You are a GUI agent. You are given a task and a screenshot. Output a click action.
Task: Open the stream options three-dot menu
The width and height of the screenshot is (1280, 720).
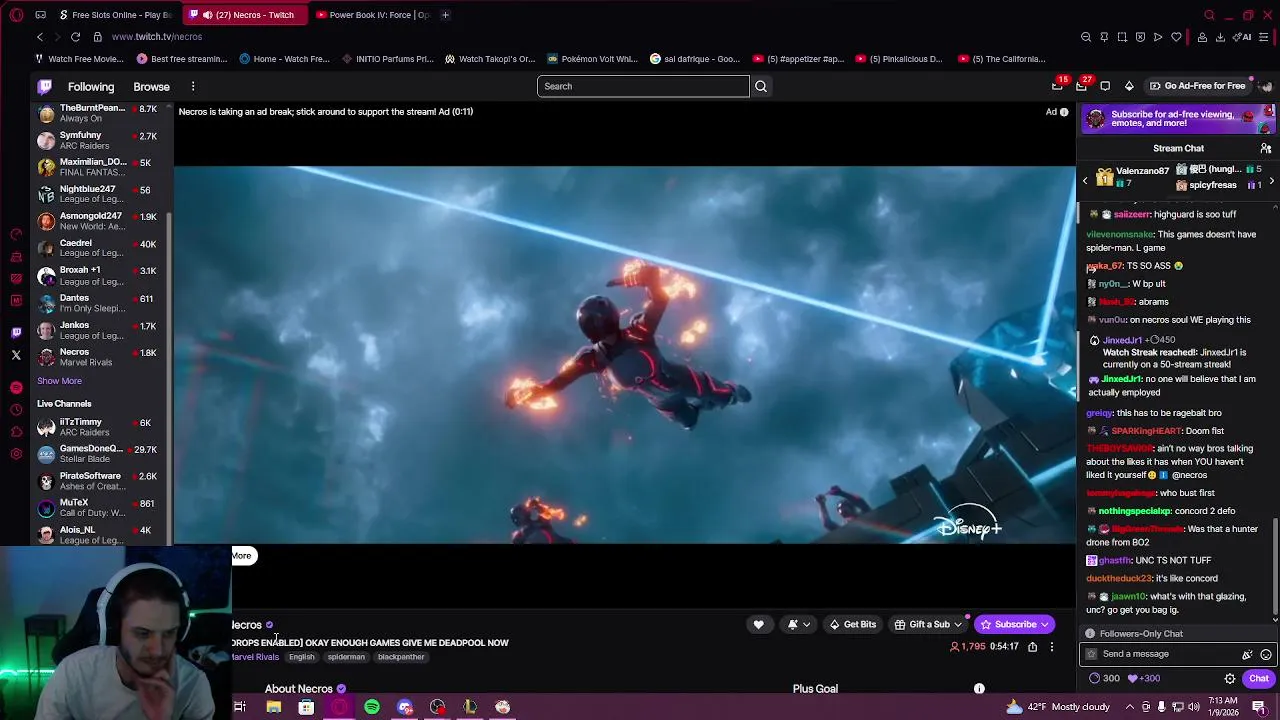pyautogui.click(x=1051, y=647)
